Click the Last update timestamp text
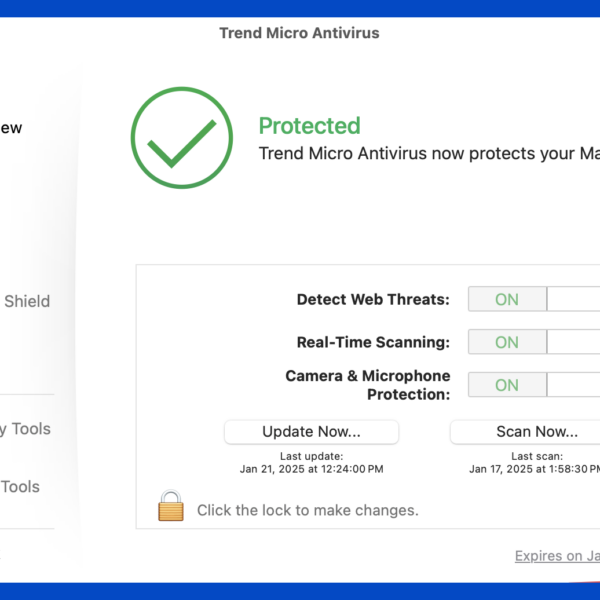600x600 pixels. tap(311, 469)
